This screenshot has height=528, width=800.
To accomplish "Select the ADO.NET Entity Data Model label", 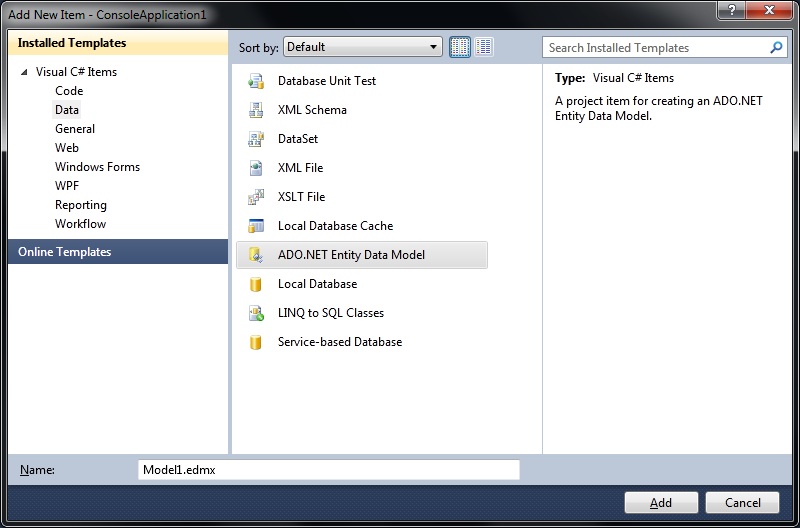I will [351, 255].
